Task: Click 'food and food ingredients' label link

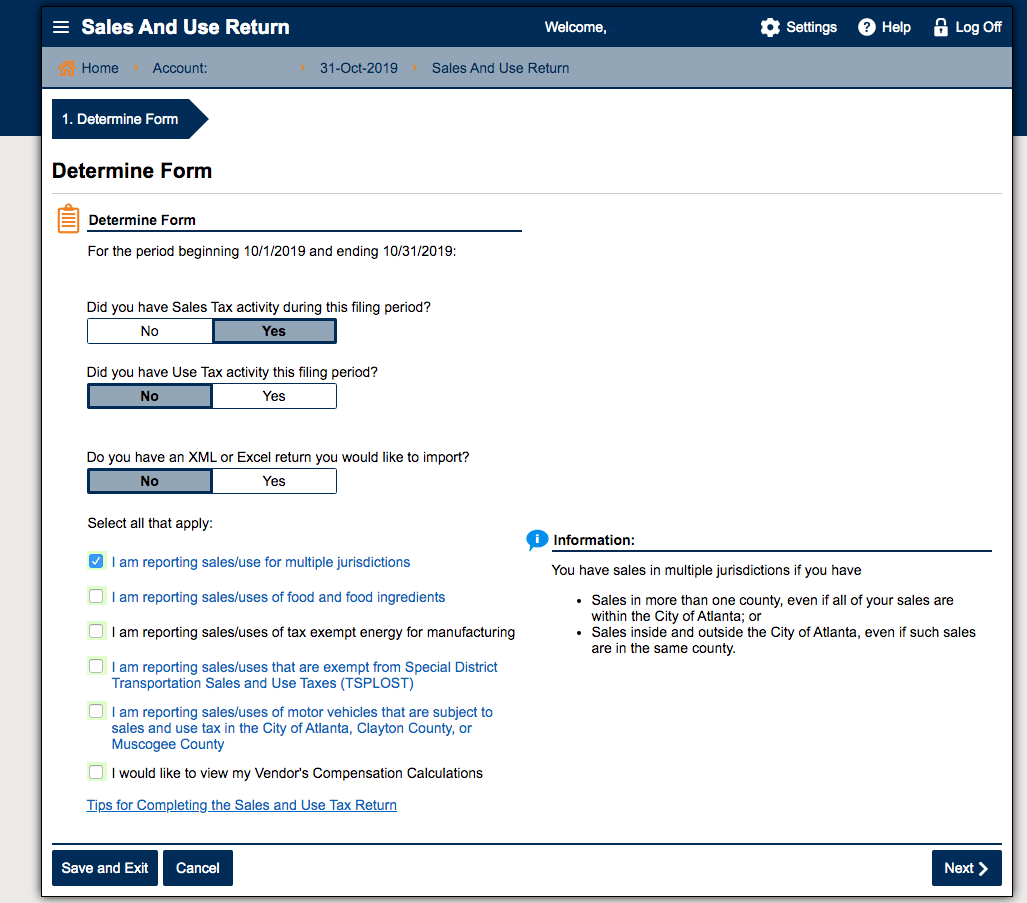Action: click(278, 597)
